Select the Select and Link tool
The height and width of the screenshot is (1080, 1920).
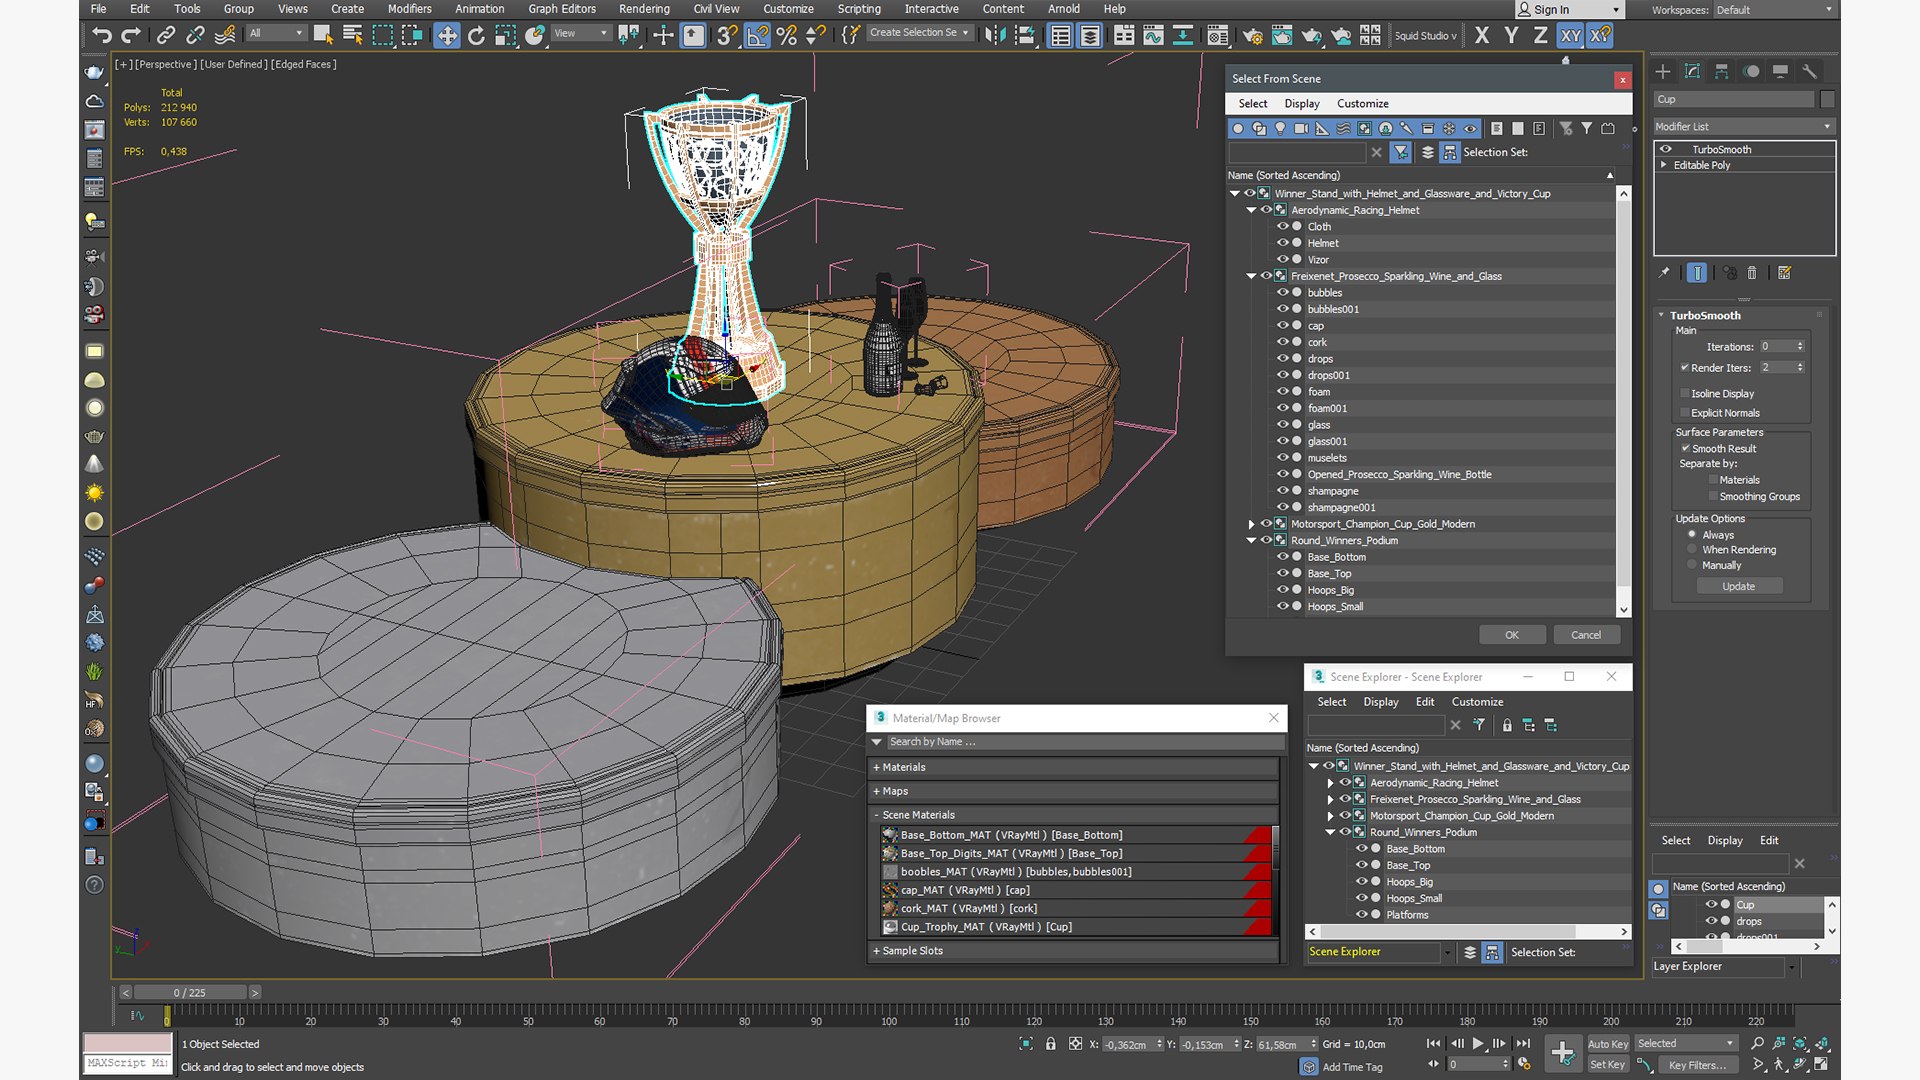(x=166, y=35)
